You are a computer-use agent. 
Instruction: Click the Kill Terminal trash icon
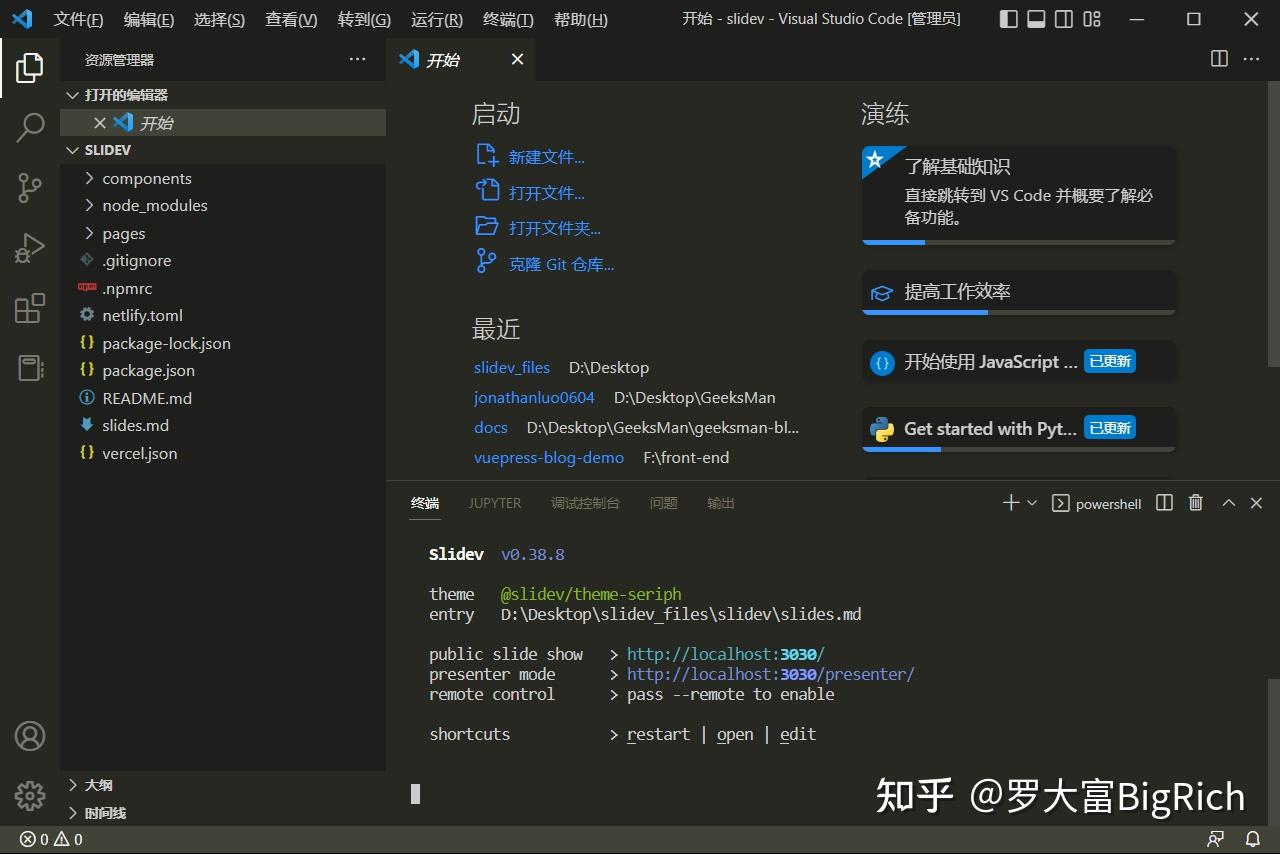(x=1195, y=503)
